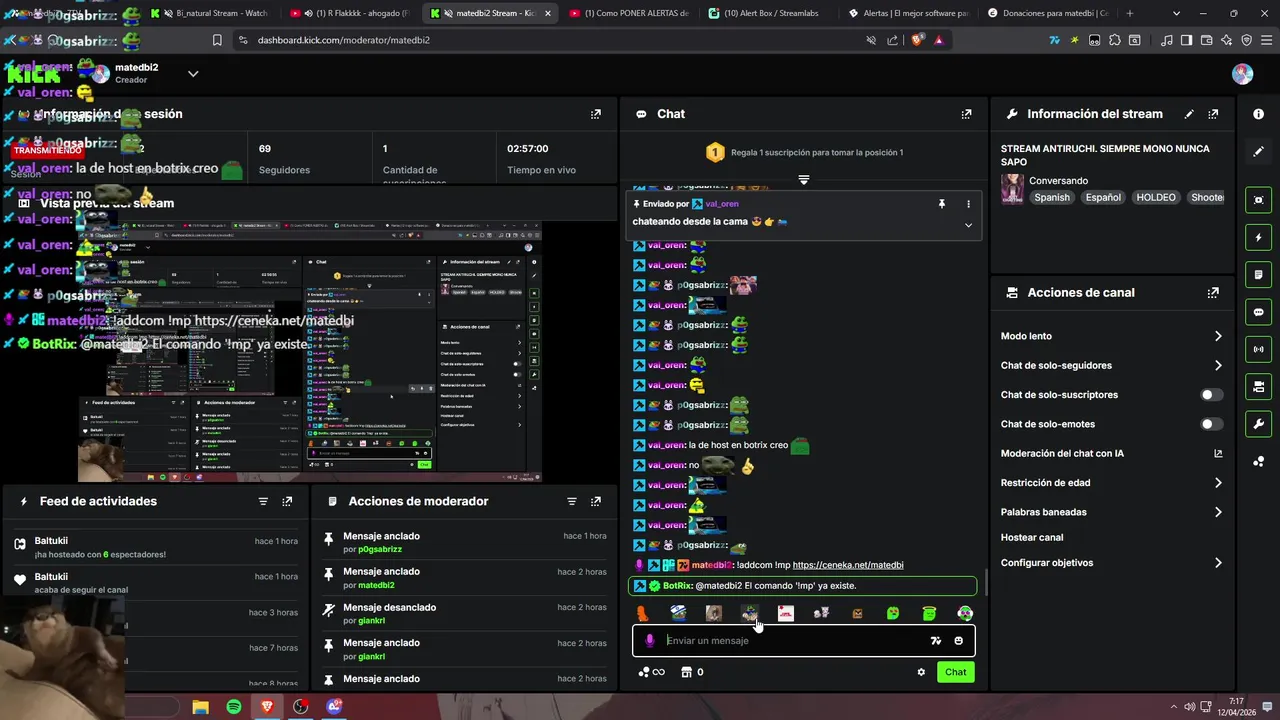Expand Chat de solo-seguidores settings
The width and height of the screenshot is (1280, 720).
1218,365
